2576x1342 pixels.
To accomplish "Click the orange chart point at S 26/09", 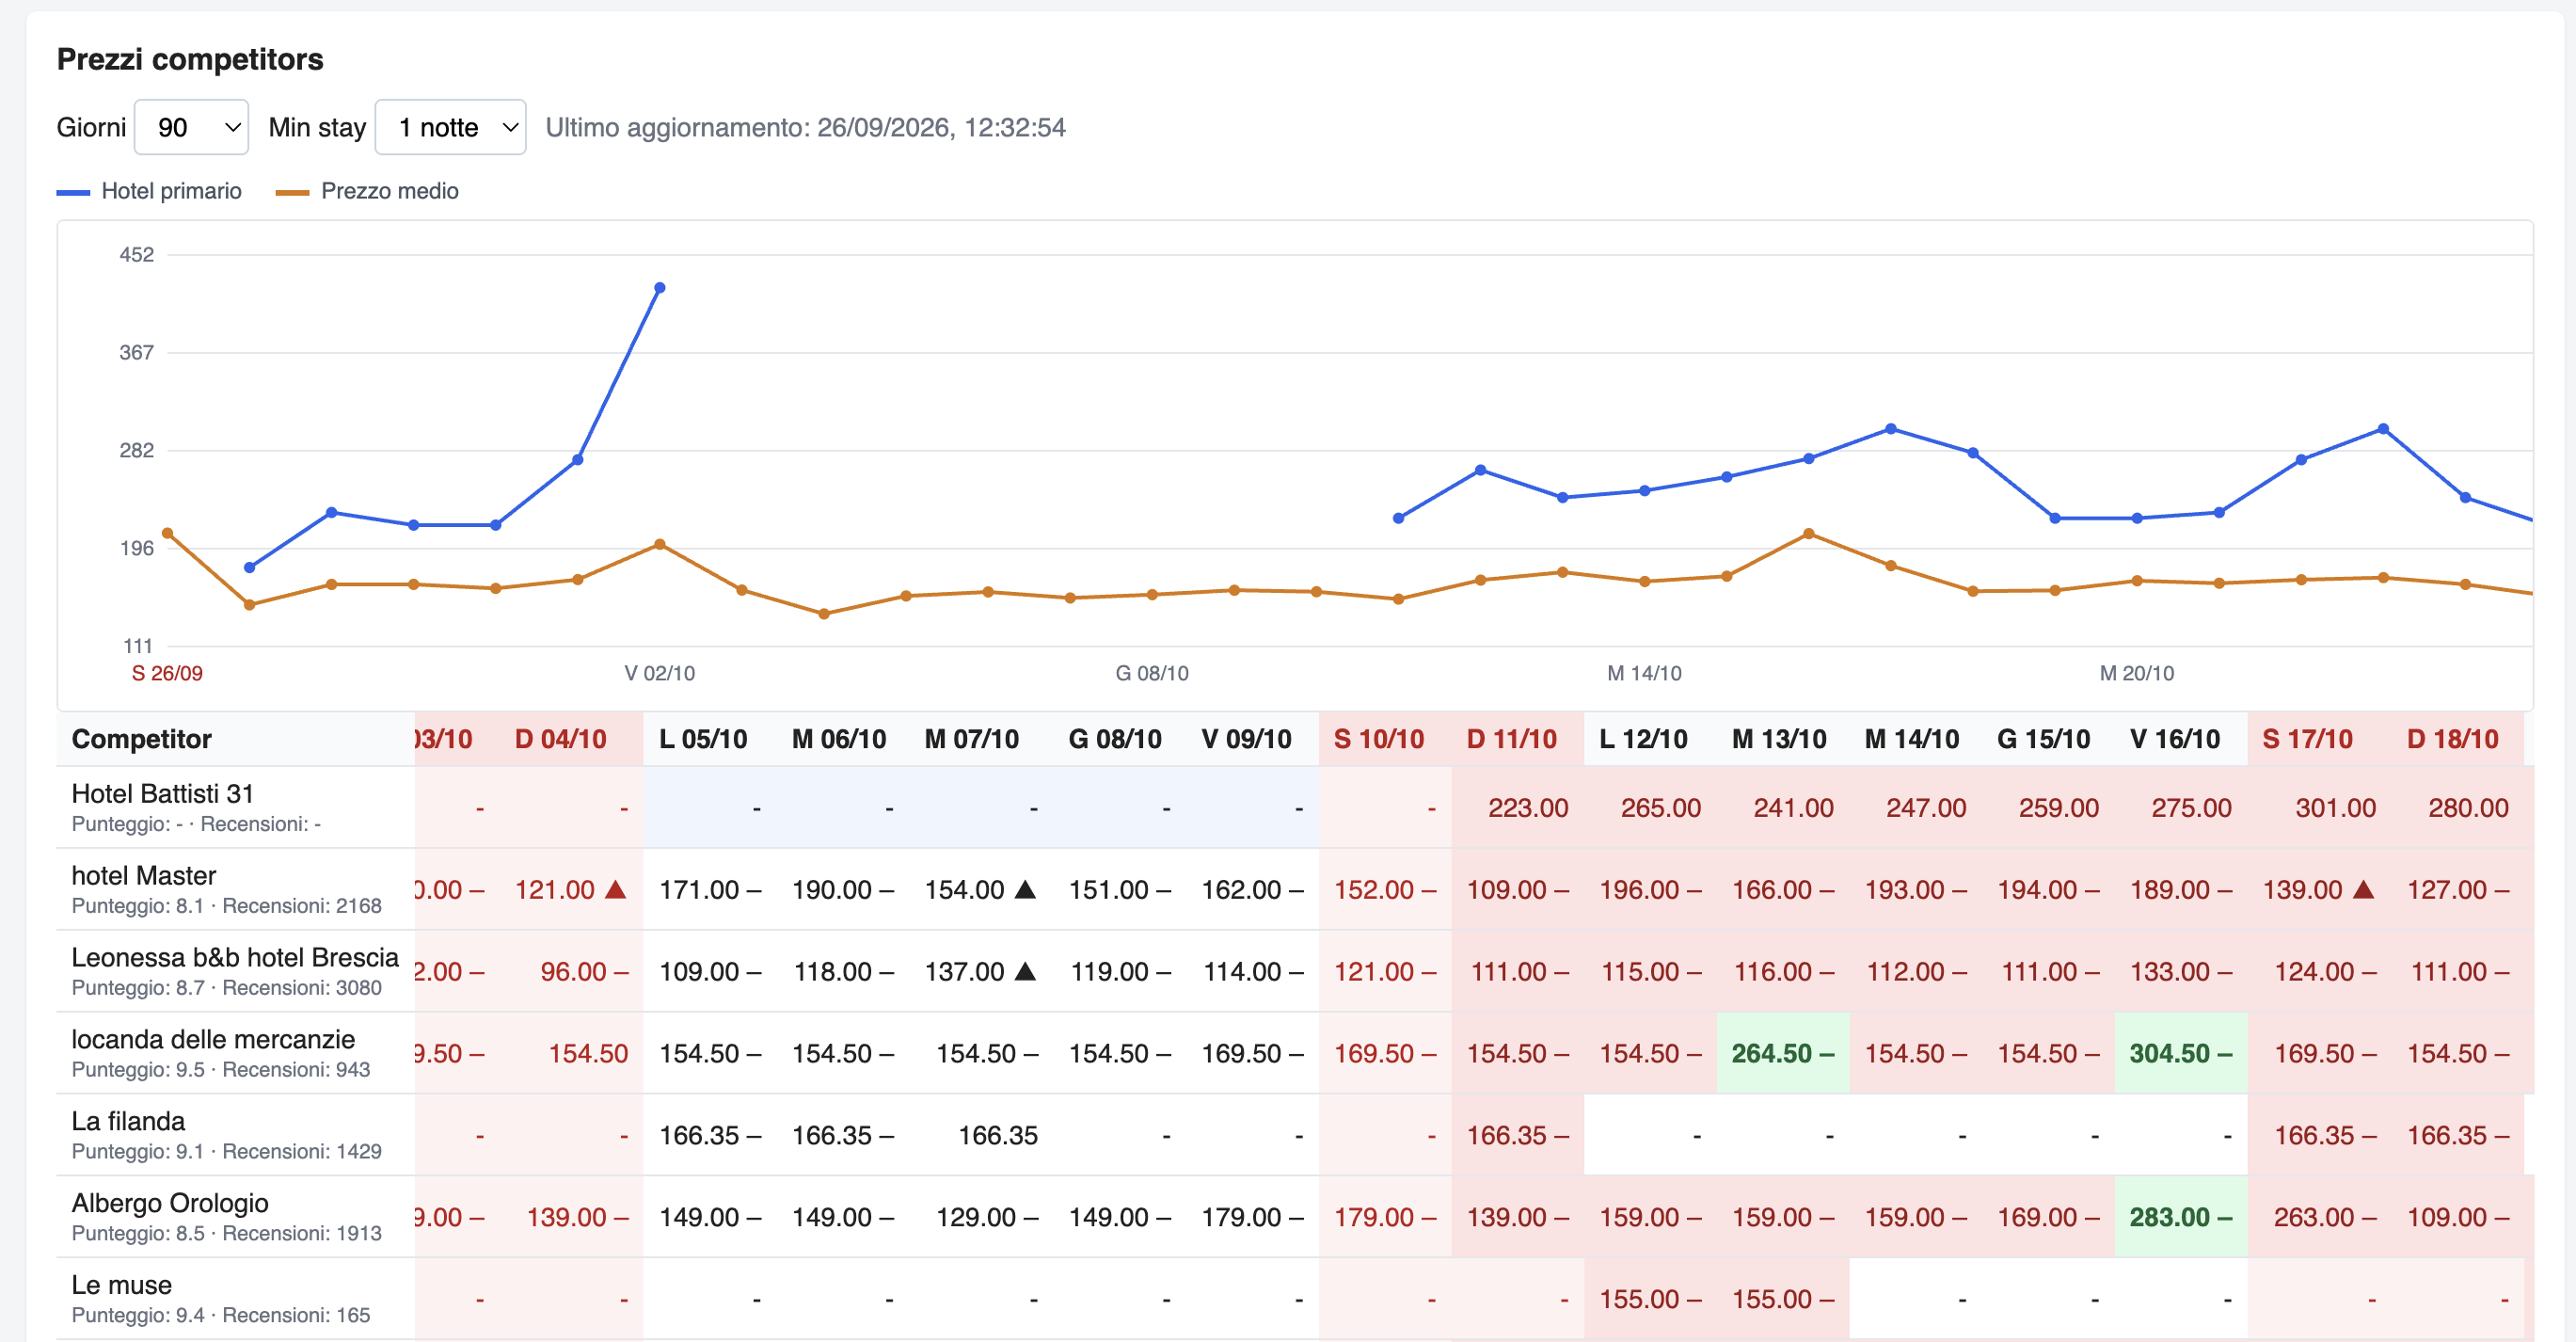I will (x=168, y=533).
